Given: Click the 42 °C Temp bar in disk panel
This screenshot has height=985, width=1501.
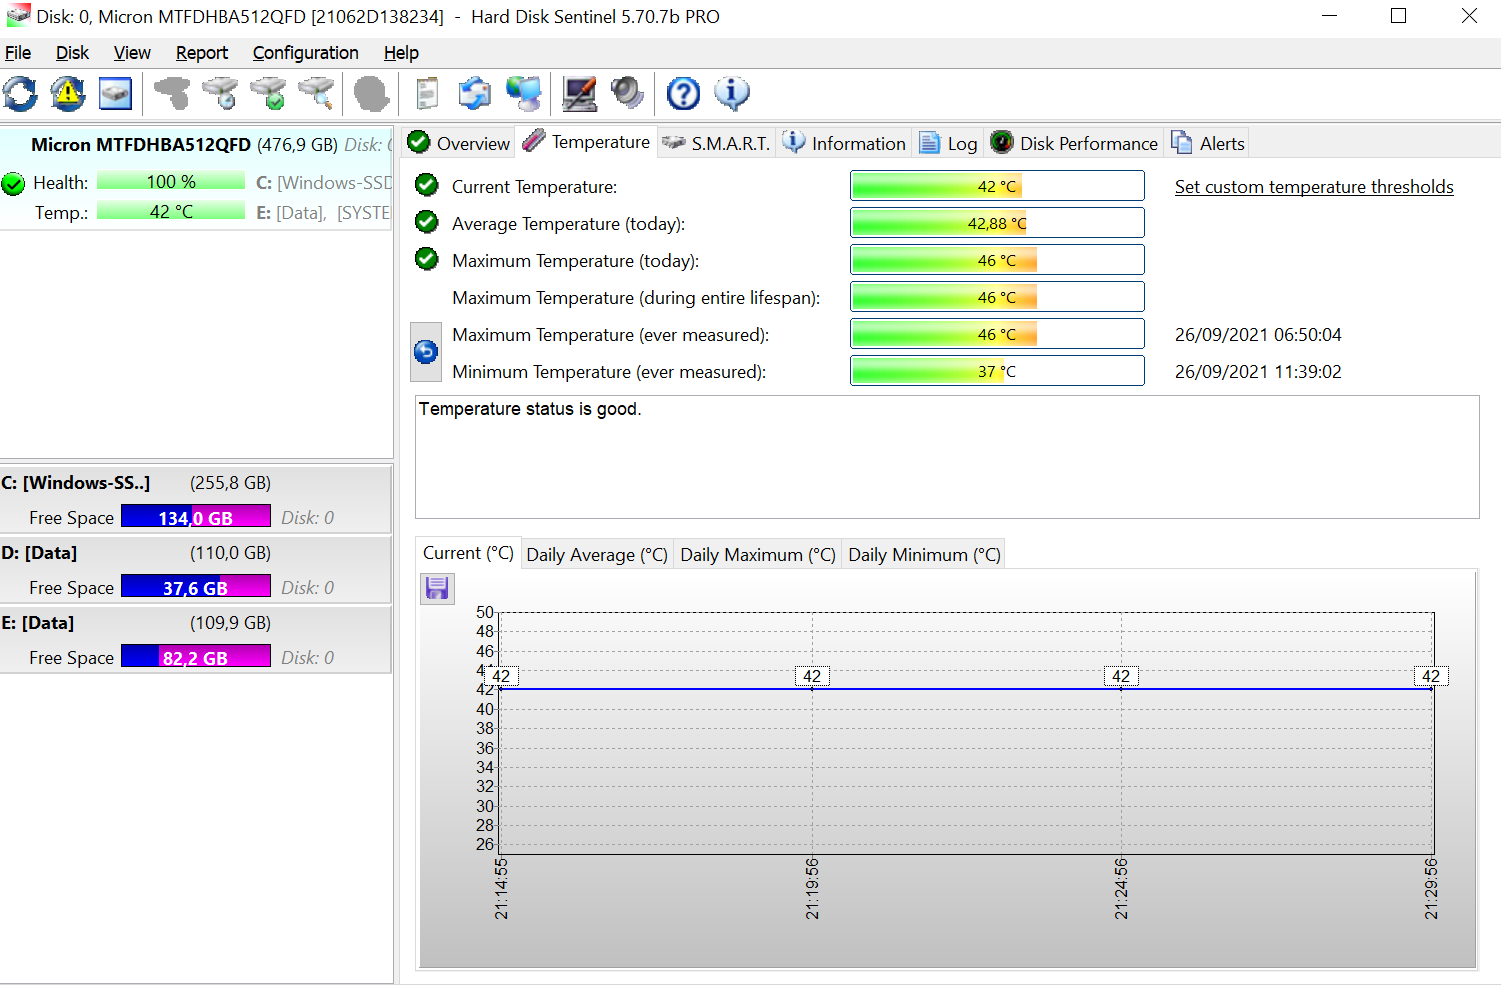Looking at the screenshot, I should click(x=171, y=212).
